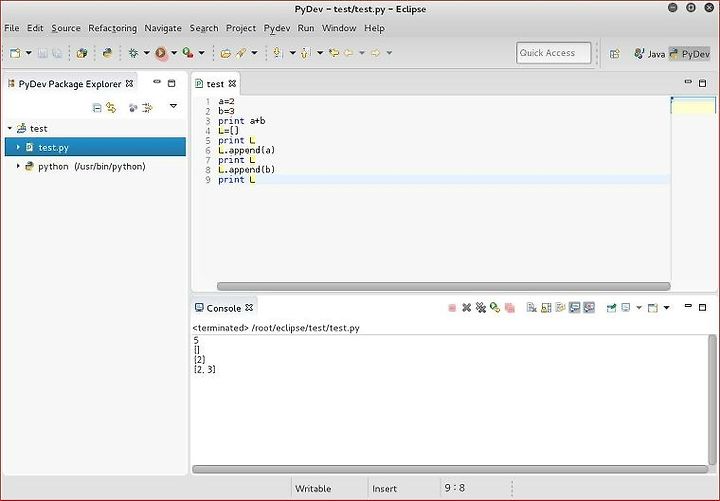Open the Window menu
Image resolution: width=720 pixels, height=501 pixels.
tap(339, 28)
